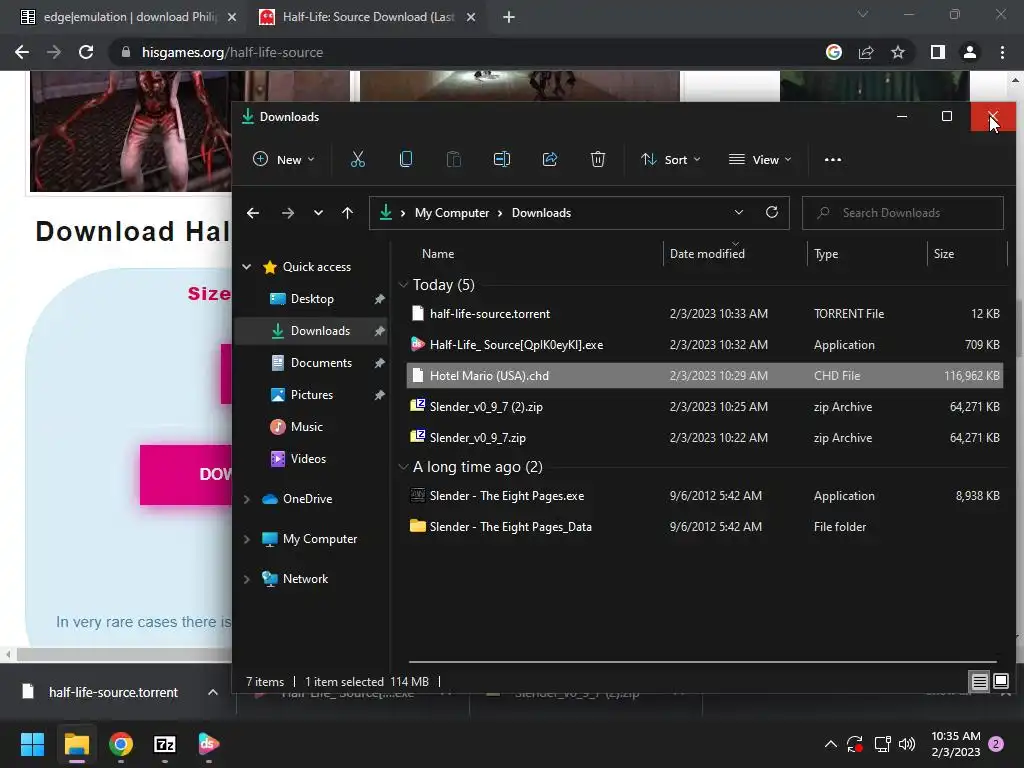Reload the Chrome page

tap(86, 52)
